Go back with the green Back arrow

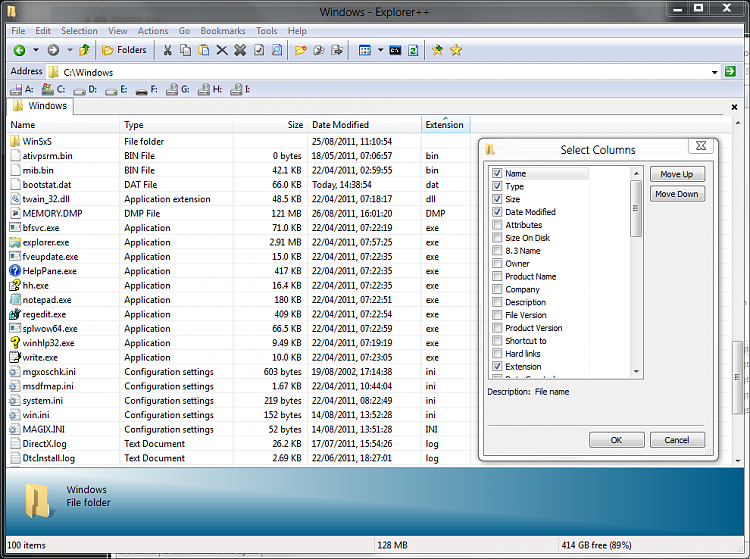[19, 50]
